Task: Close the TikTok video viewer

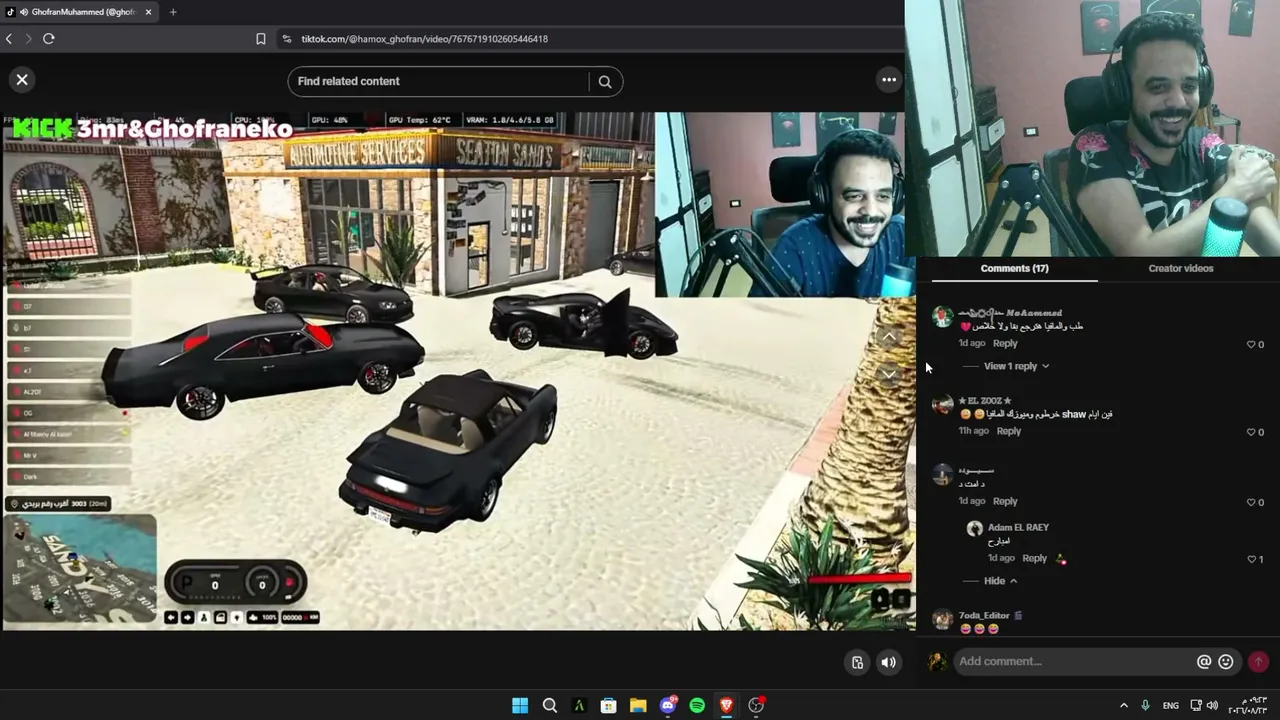Action: pos(22,80)
